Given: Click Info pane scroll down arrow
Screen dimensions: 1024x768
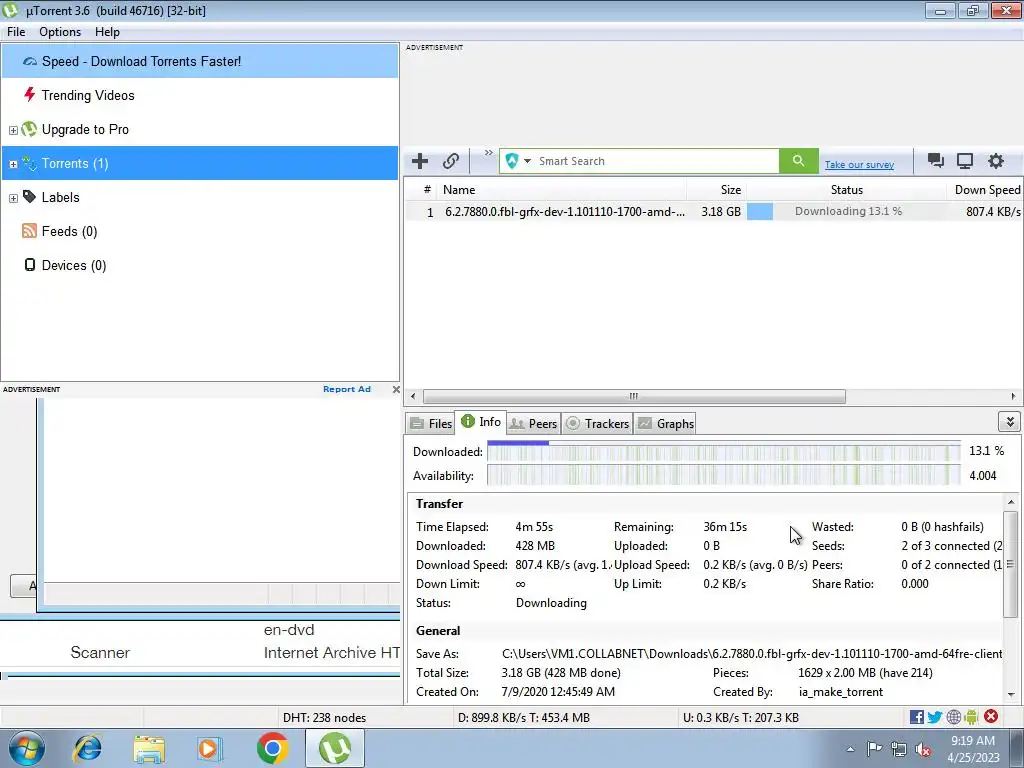Looking at the screenshot, I should (1011, 694).
